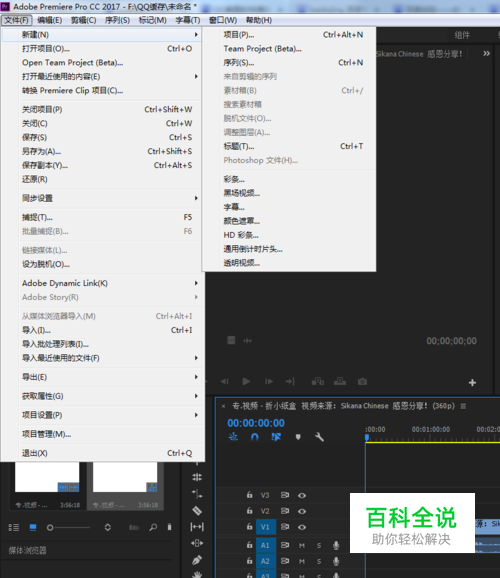
Task: Select the Rate Stretch tool
Action: point(197,494)
